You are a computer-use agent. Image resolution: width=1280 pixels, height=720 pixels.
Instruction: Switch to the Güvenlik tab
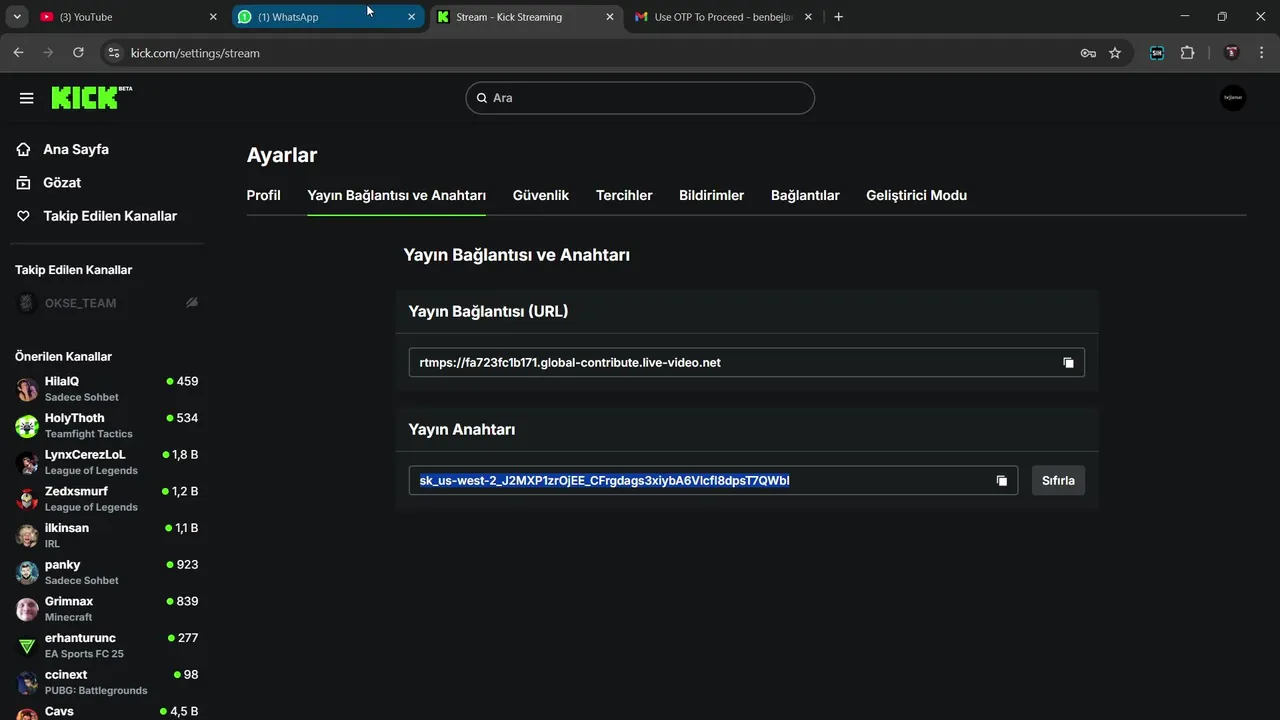point(541,195)
